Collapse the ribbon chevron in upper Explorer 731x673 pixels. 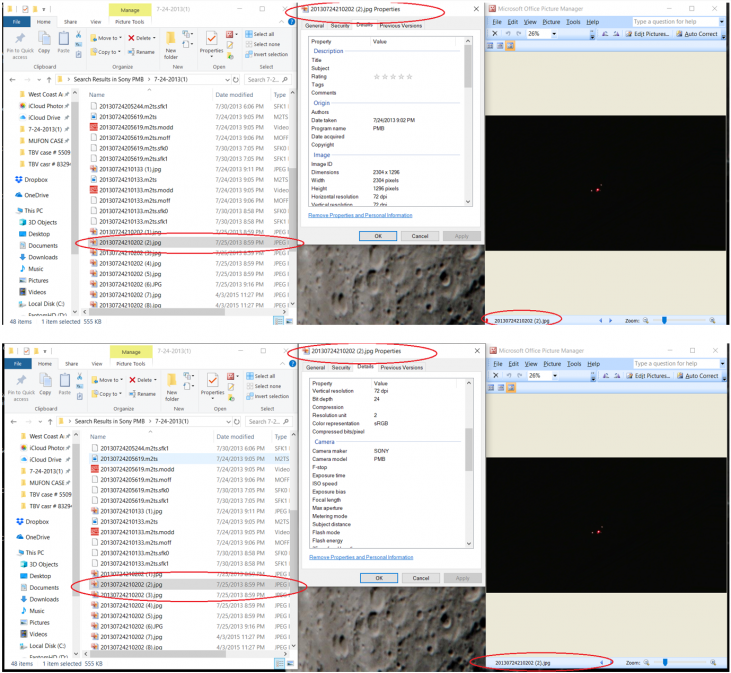point(282,21)
